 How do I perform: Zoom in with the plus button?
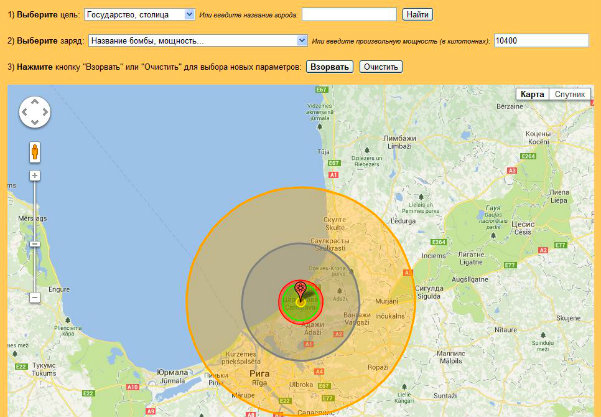point(34,176)
